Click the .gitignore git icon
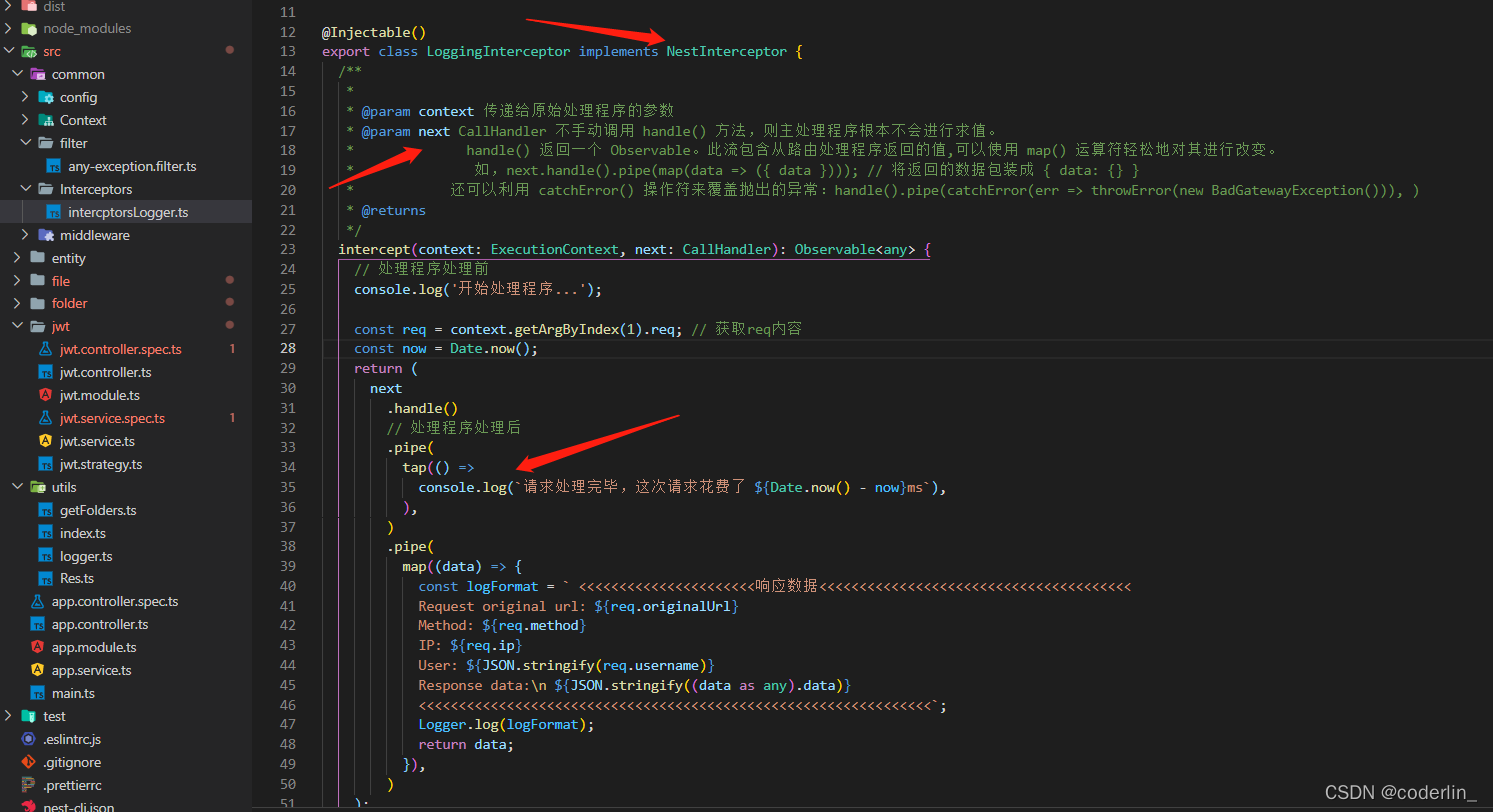The height and width of the screenshot is (812, 1493). (29, 762)
